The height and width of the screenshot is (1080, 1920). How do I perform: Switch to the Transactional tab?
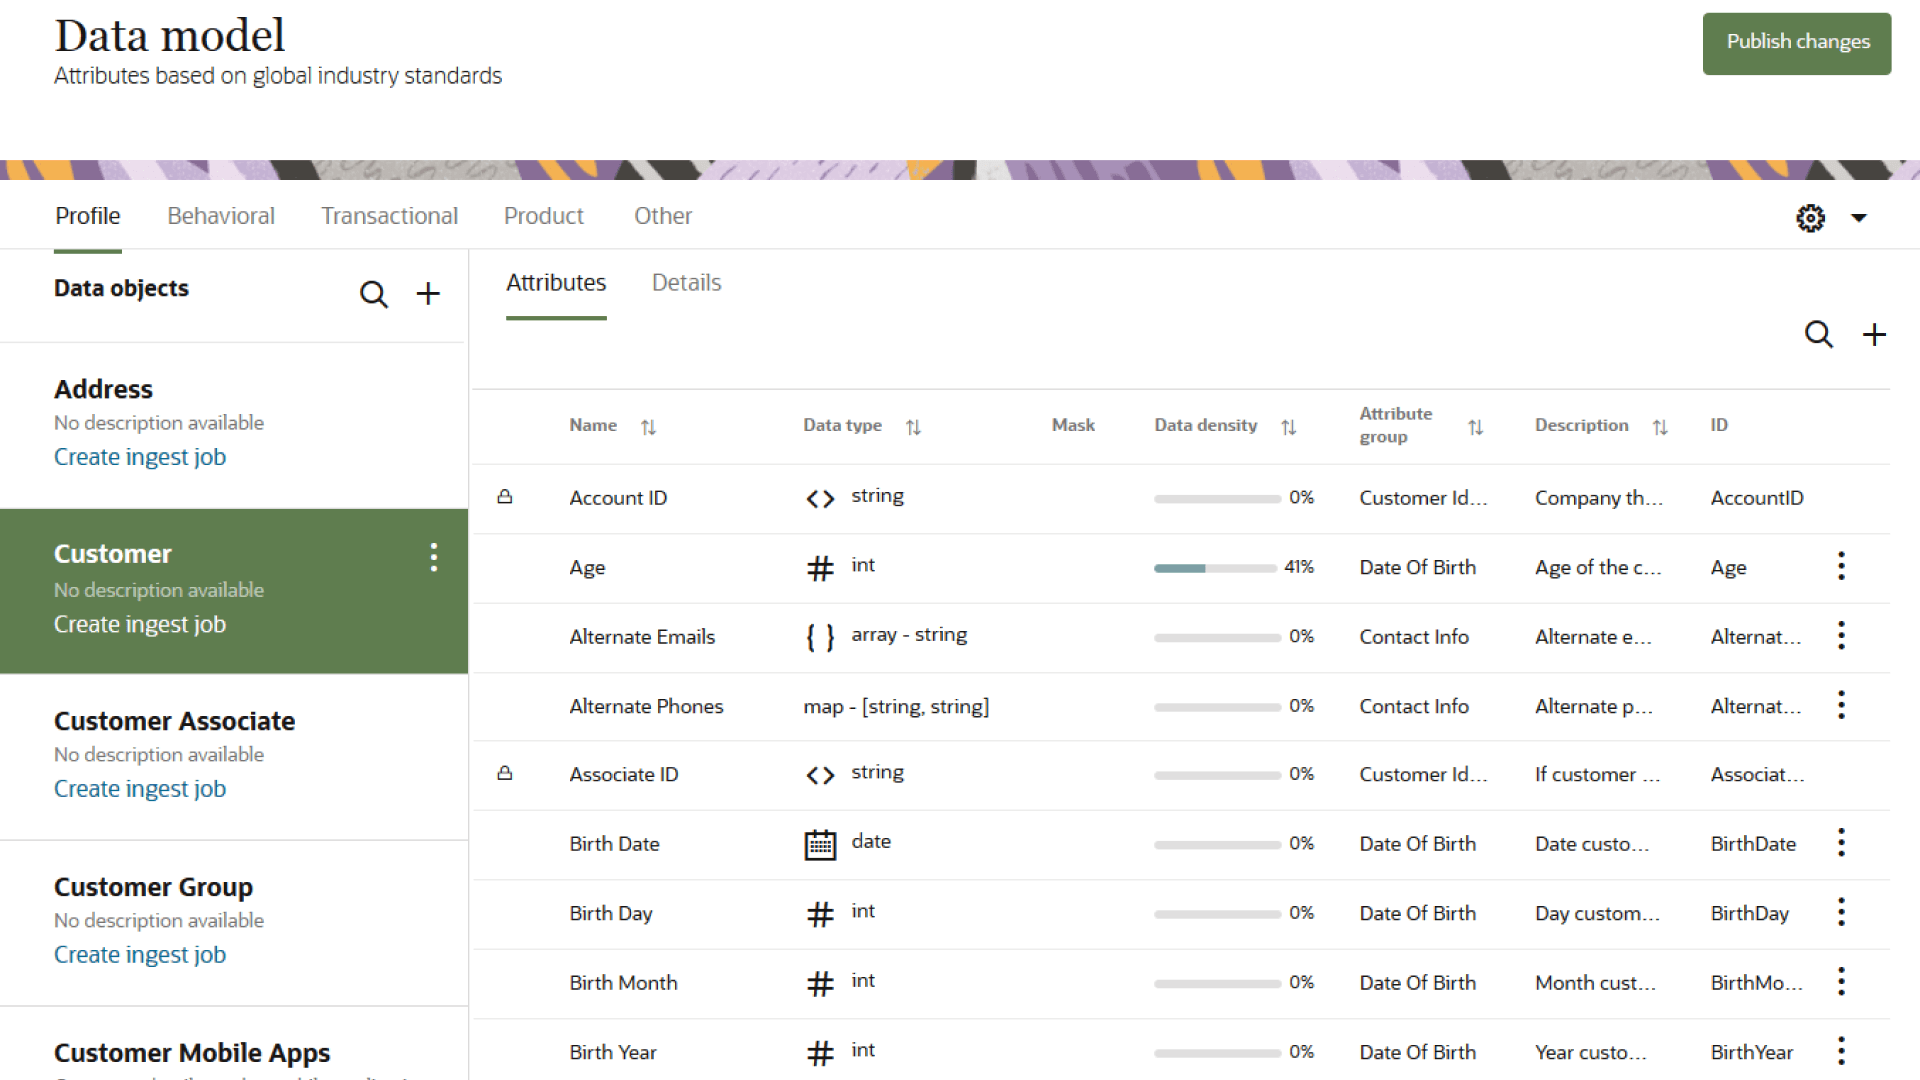(x=389, y=216)
